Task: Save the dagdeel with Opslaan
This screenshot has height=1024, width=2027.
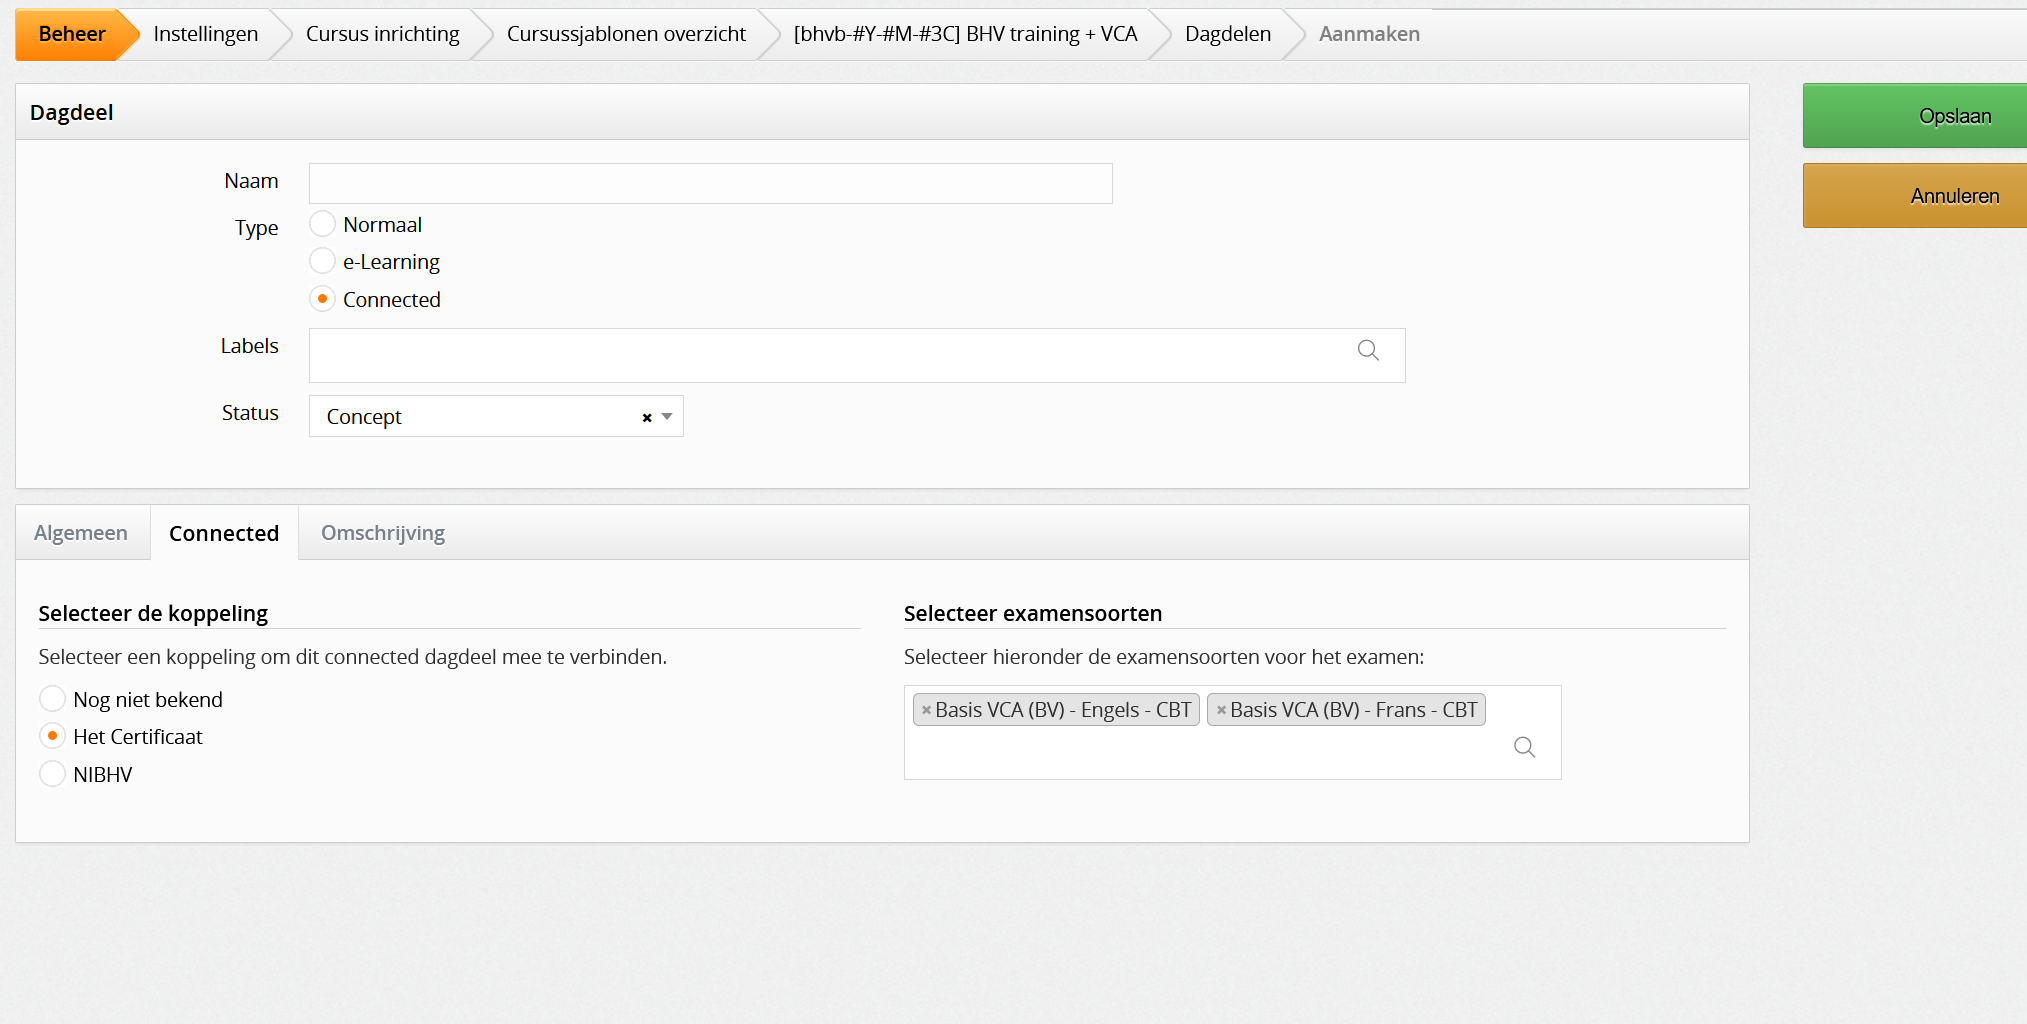Action: (x=1915, y=116)
